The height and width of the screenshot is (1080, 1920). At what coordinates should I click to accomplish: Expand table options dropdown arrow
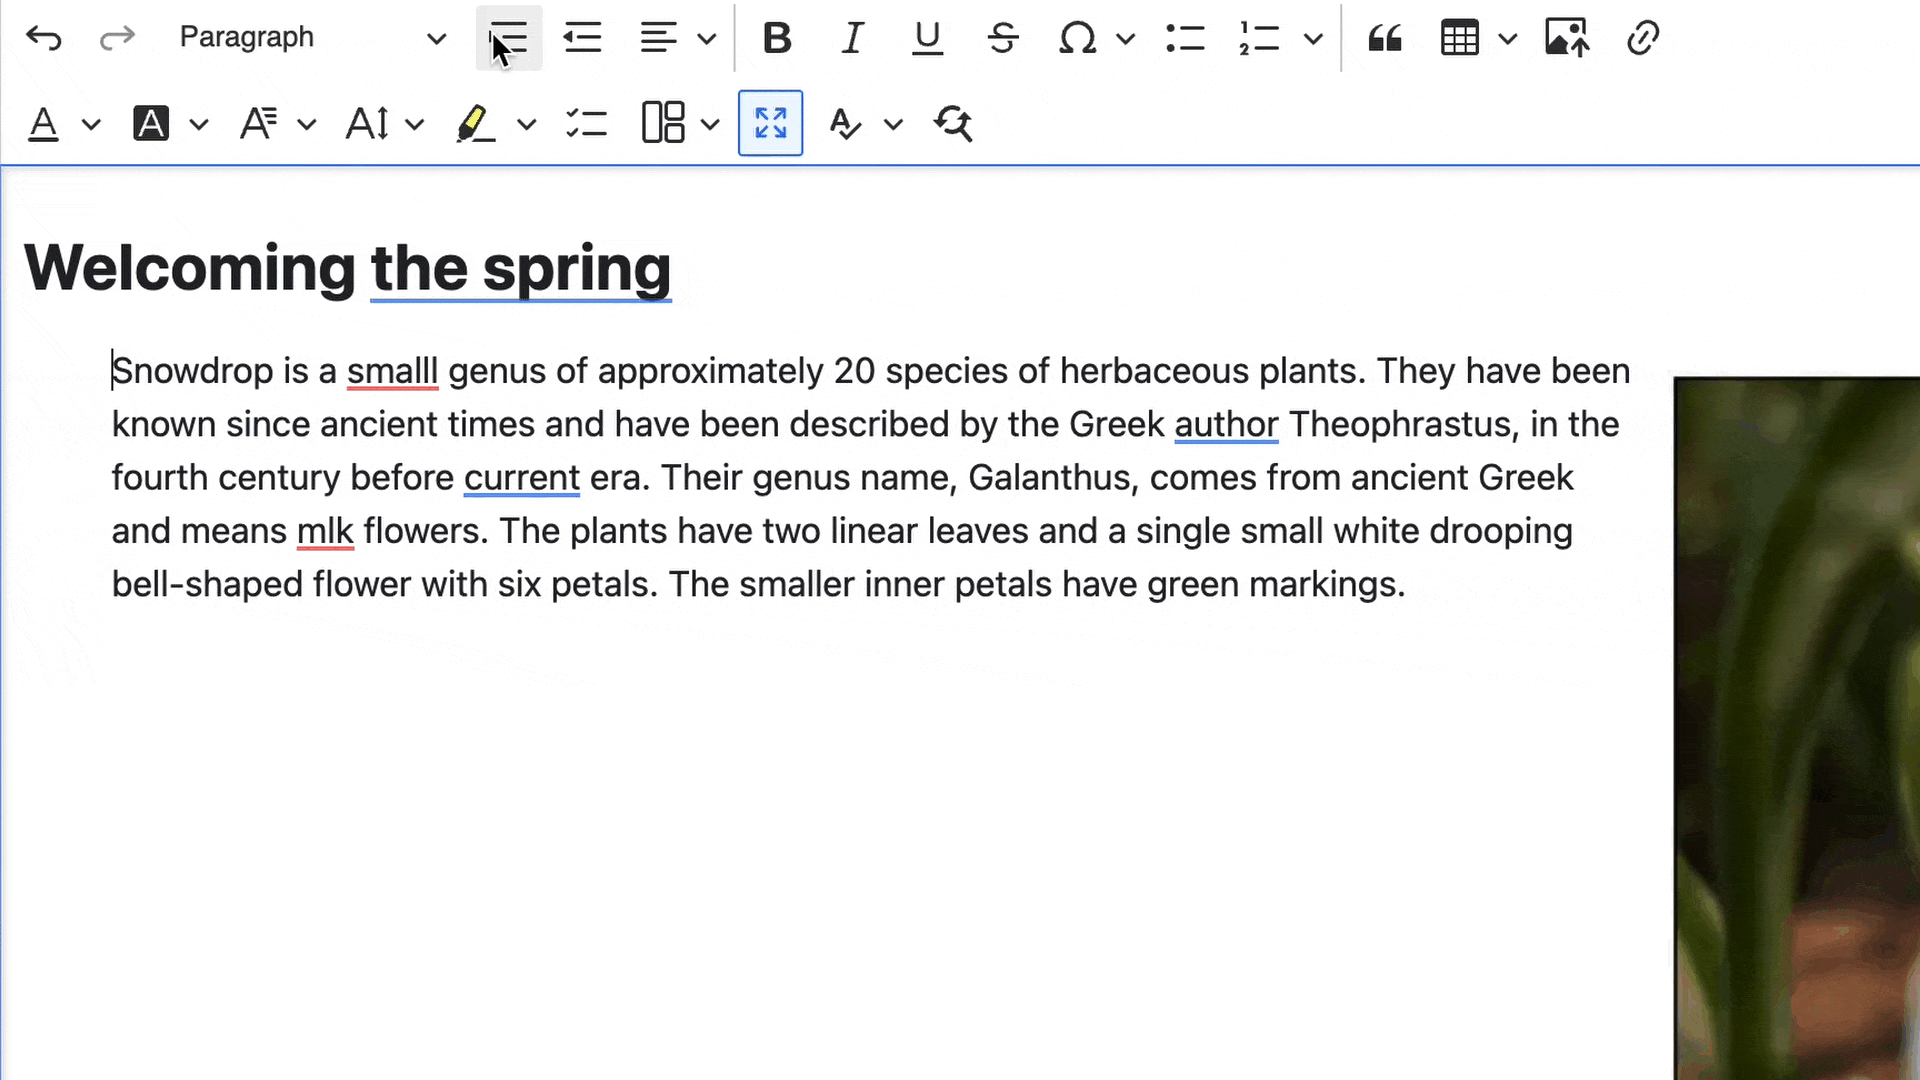pos(1508,39)
